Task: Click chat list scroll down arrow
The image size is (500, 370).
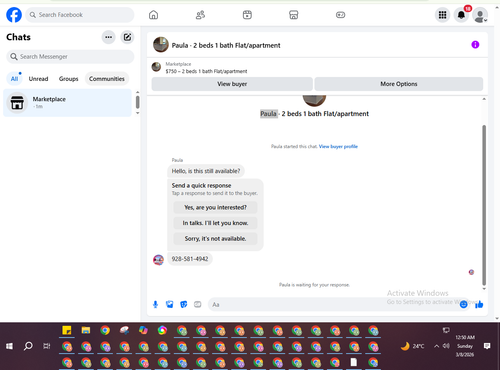Action: (138, 113)
